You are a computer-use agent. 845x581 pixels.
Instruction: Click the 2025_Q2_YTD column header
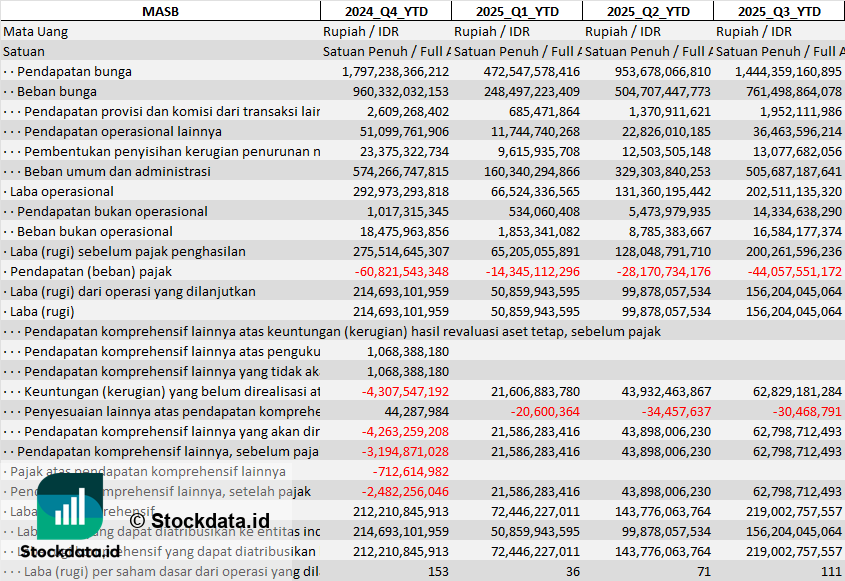pos(648,11)
